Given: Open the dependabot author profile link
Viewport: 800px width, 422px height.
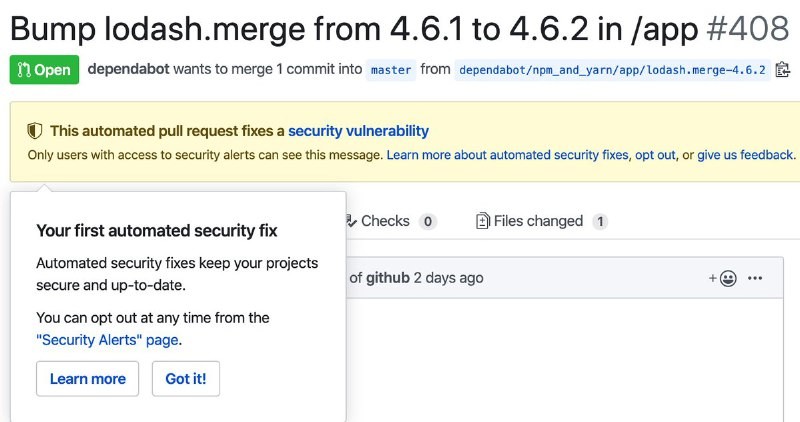Looking at the screenshot, I should (128, 70).
